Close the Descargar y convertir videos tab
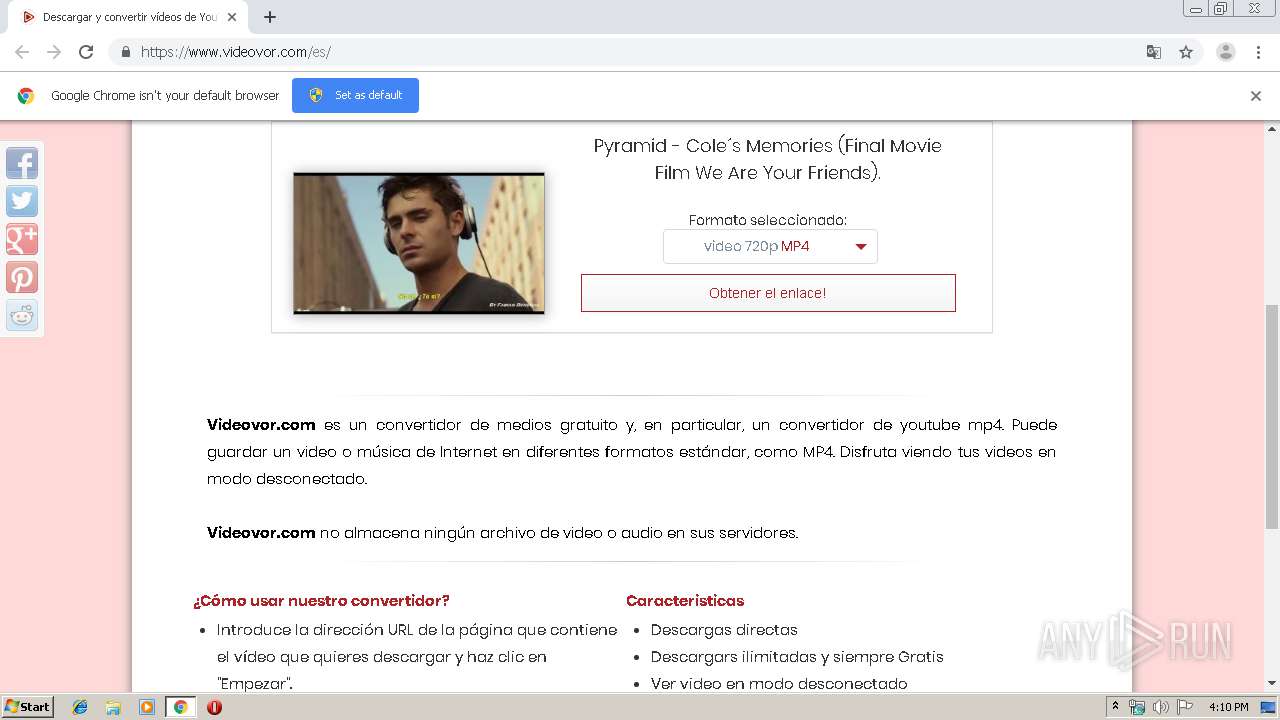This screenshot has height=720, width=1280. 232,17
